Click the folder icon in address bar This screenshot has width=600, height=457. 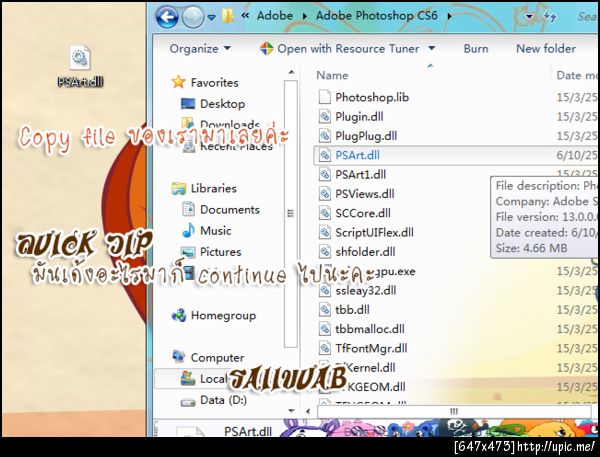228,16
